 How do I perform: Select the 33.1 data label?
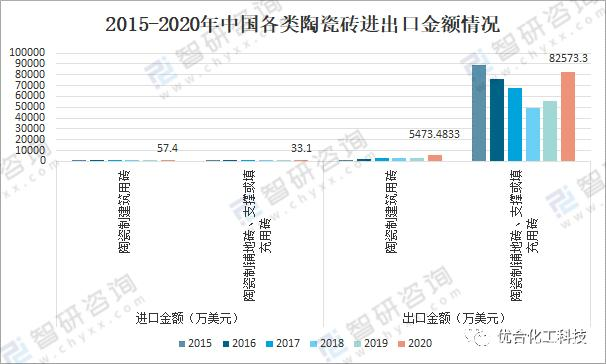click(x=301, y=148)
